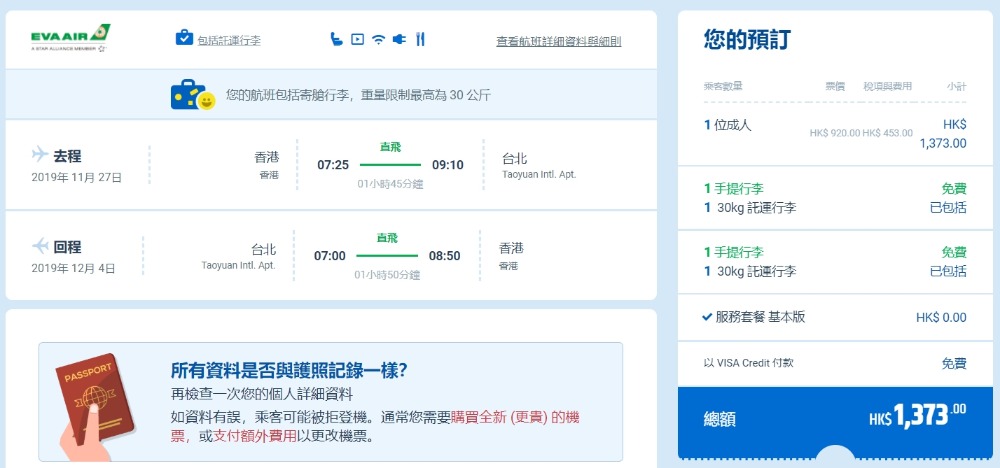
Task: Click the 包括託運行李 link
Action: 228,40
